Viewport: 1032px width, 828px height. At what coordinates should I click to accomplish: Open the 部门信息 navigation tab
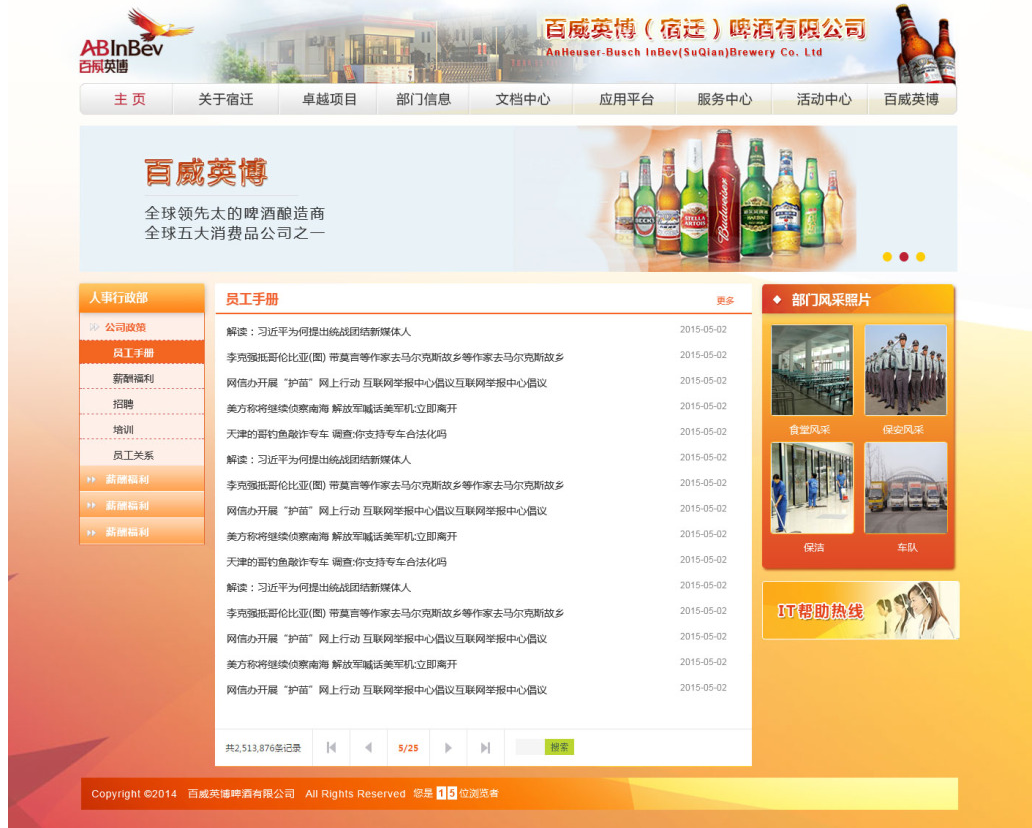point(423,99)
